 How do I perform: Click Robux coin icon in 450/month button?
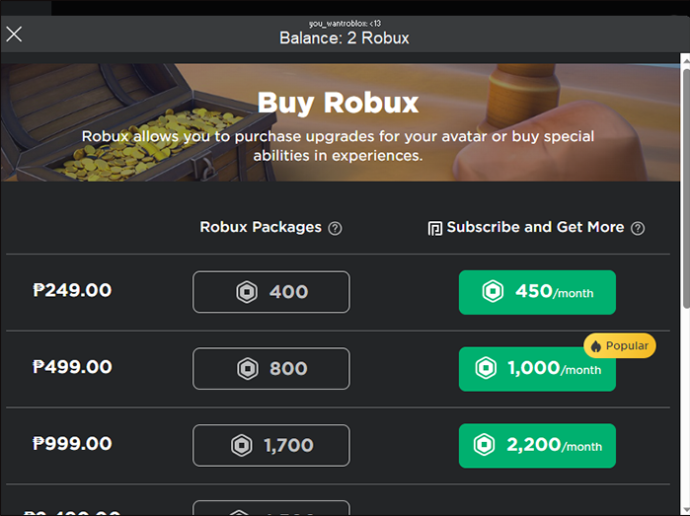493,291
